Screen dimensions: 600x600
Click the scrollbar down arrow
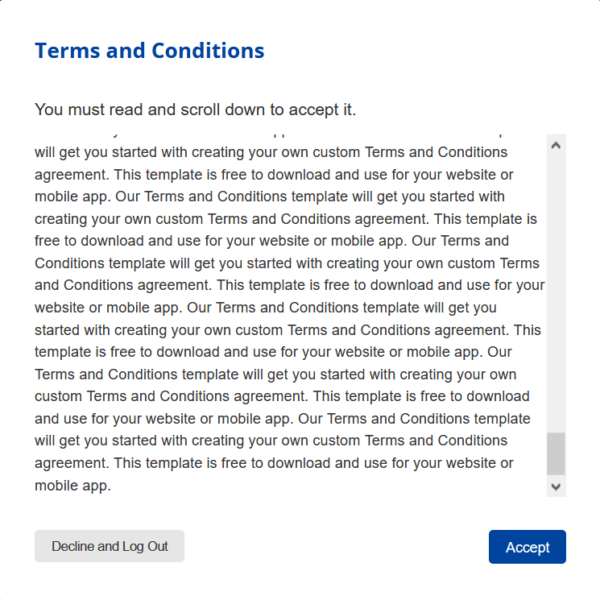(x=556, y=487)
